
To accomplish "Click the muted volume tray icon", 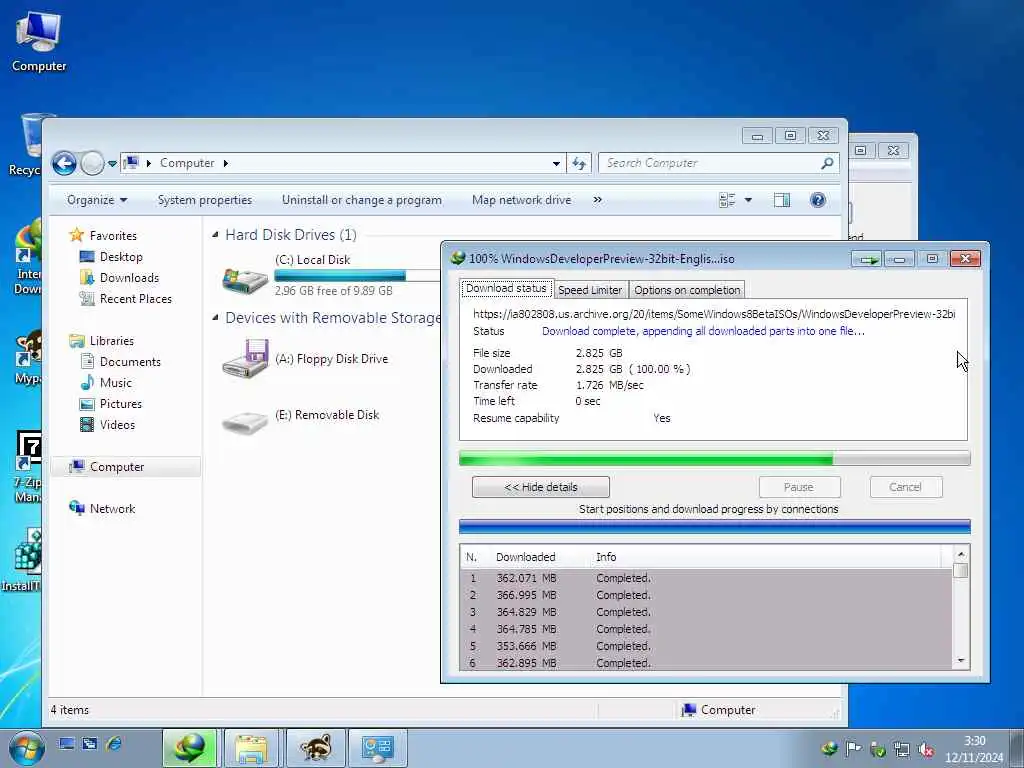I will click(926, 750).
